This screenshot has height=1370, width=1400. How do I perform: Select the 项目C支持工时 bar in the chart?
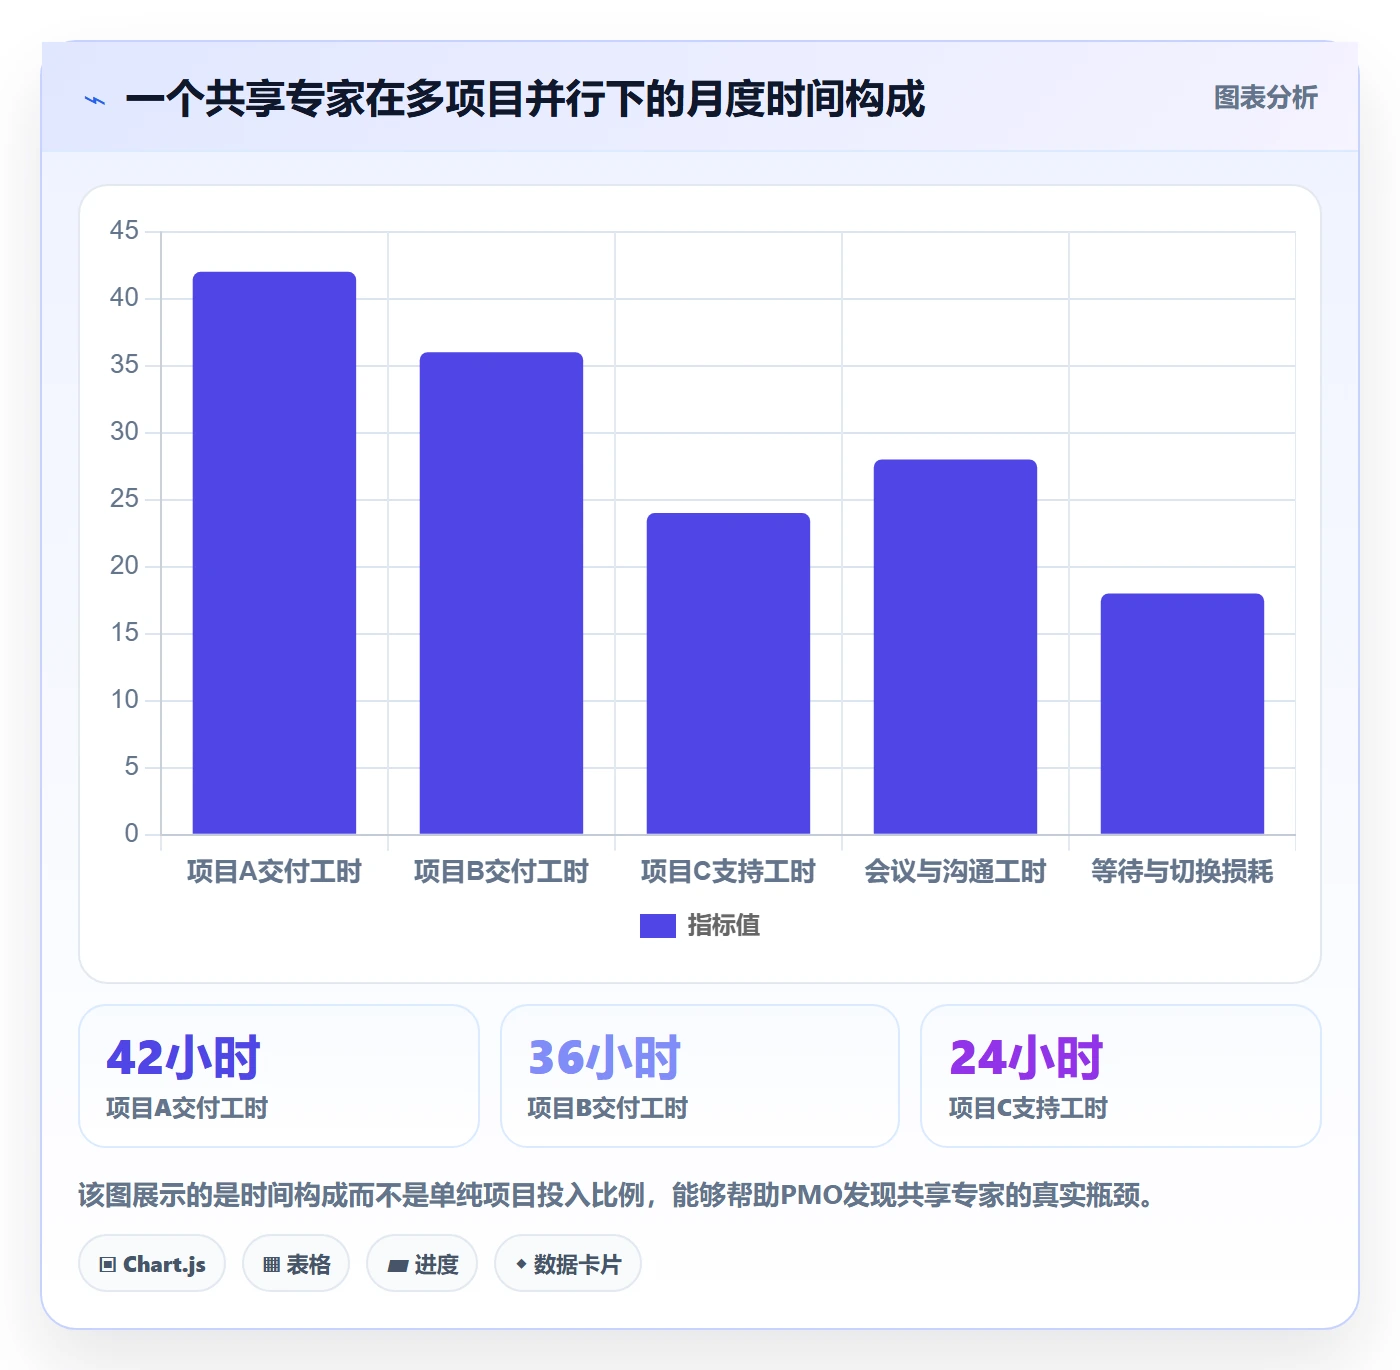click(728, 674)
